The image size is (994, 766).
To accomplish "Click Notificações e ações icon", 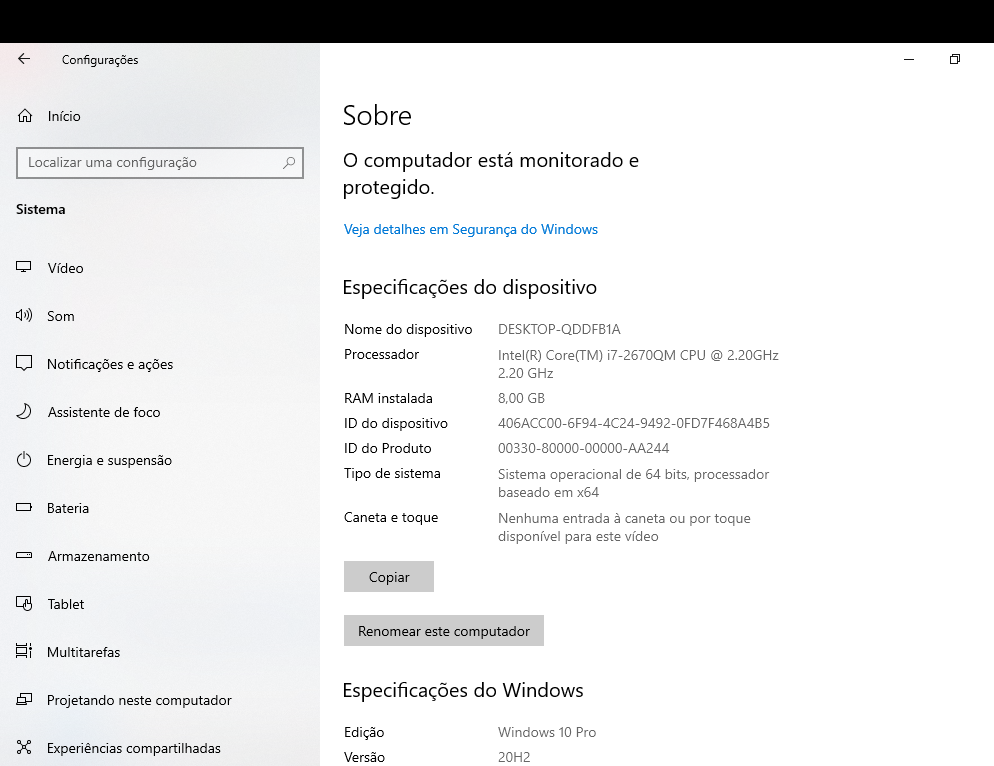I will (23, 363).
